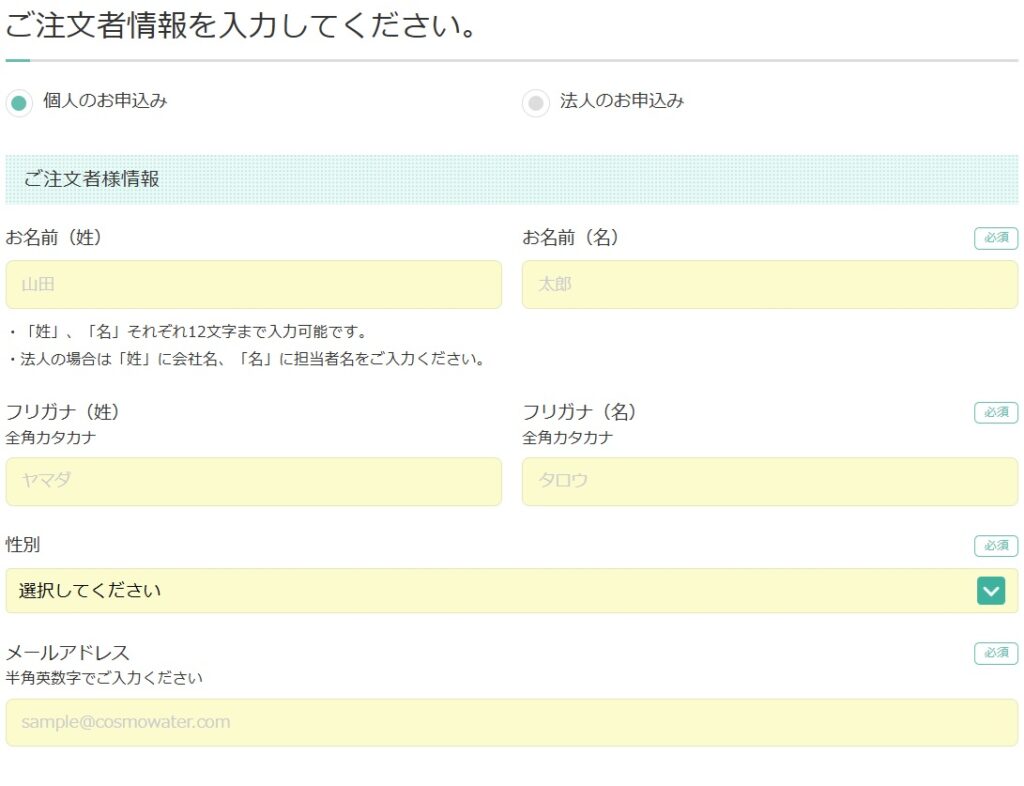Select the 個人のお申込み radio button
Image resolution: width=1024 pixels, height=786 pixels.
[x=19, y=103]
